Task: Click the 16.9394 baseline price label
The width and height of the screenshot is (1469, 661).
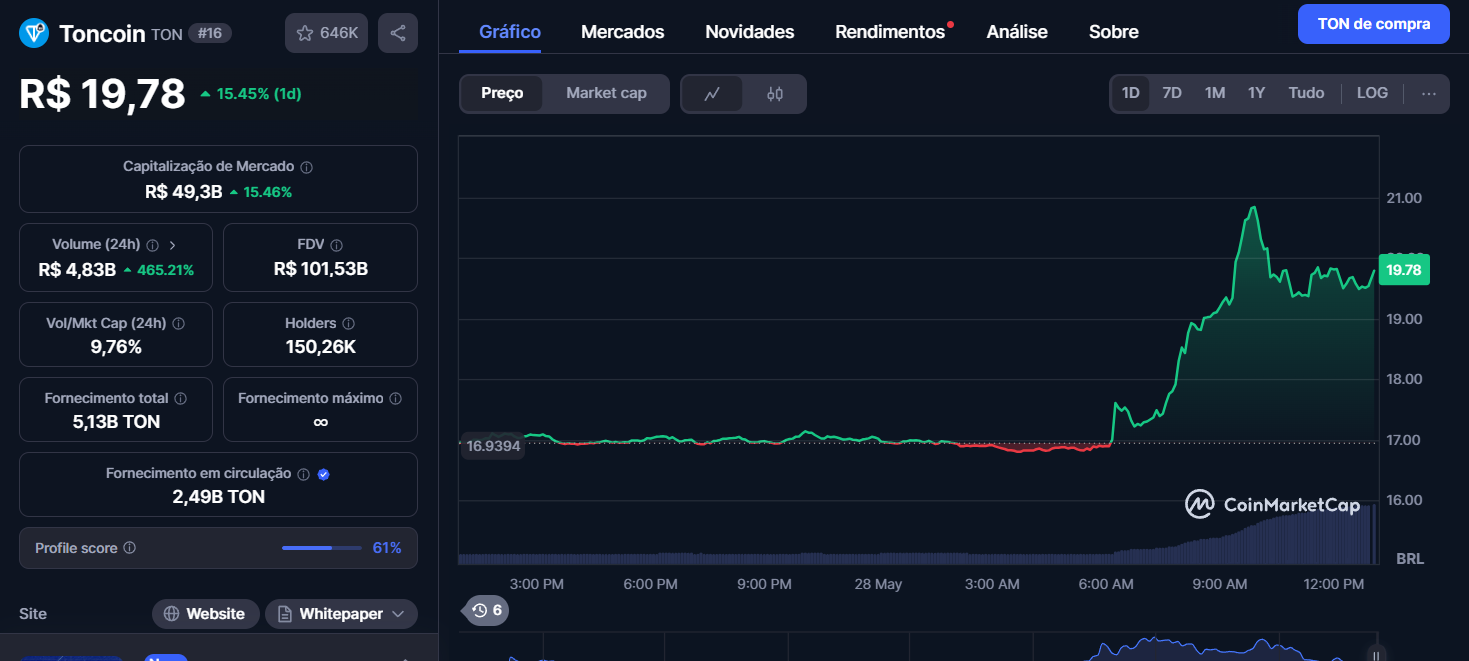Action: [x=493, y=446]
